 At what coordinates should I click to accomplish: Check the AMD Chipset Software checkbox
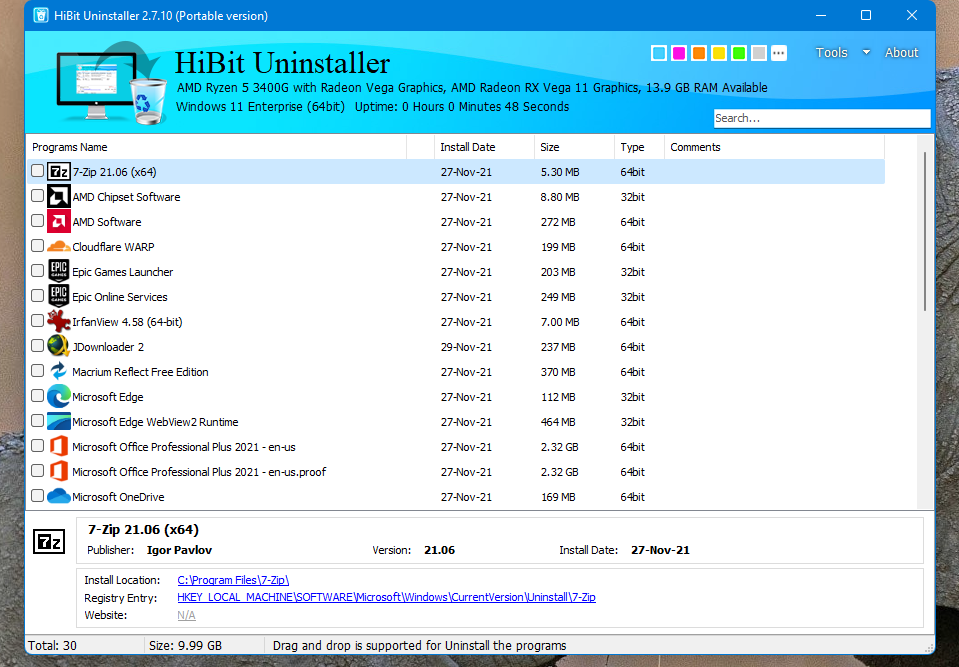(x=37, y=196)
